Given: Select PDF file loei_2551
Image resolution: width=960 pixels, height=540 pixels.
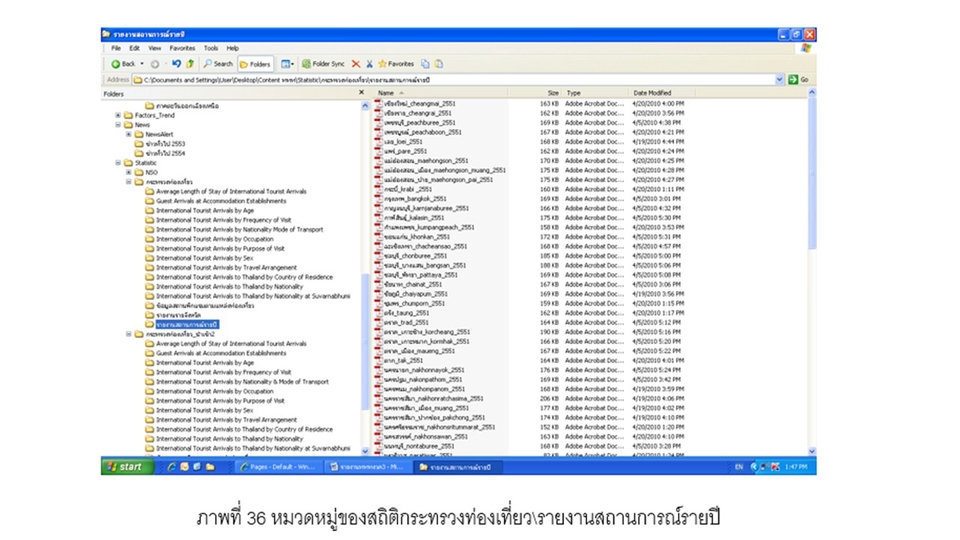Looking at the screenshot, I should pos(404,141).
